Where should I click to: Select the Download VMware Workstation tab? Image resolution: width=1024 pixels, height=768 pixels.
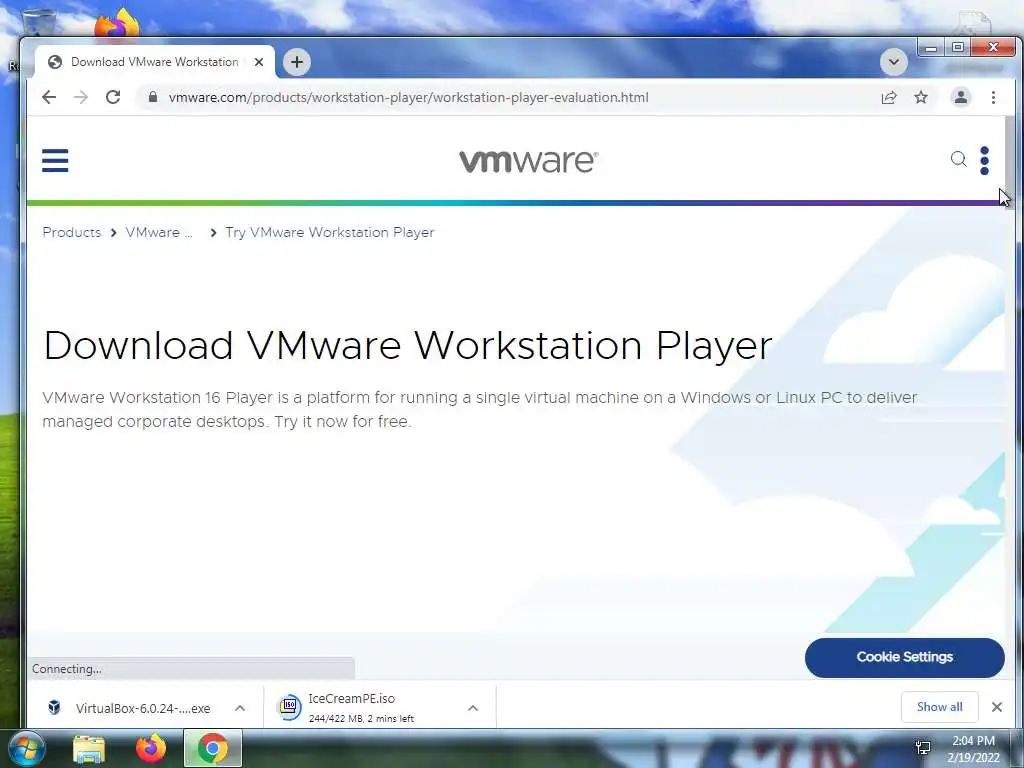click(x=154, y=62)
